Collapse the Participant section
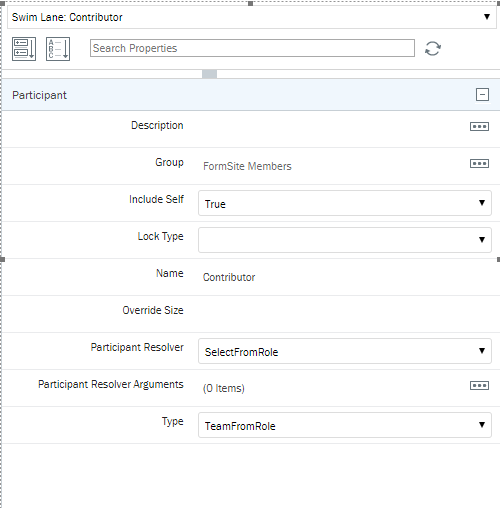The height and width of the screenshot is (510, 500). pos(482,95)
